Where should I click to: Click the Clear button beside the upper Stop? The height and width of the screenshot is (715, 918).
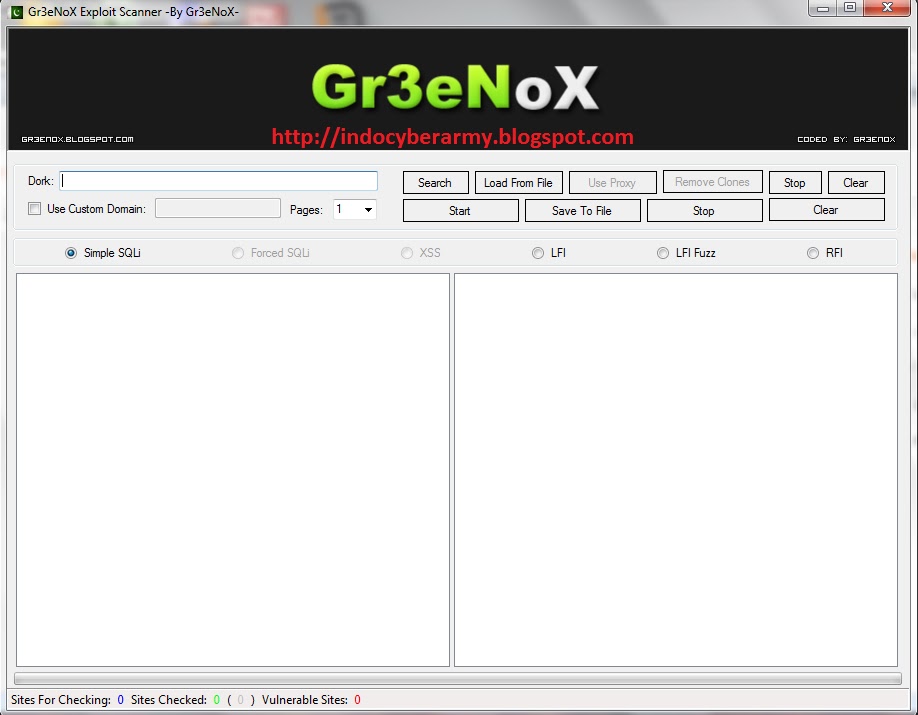click(x=856, y=183)
